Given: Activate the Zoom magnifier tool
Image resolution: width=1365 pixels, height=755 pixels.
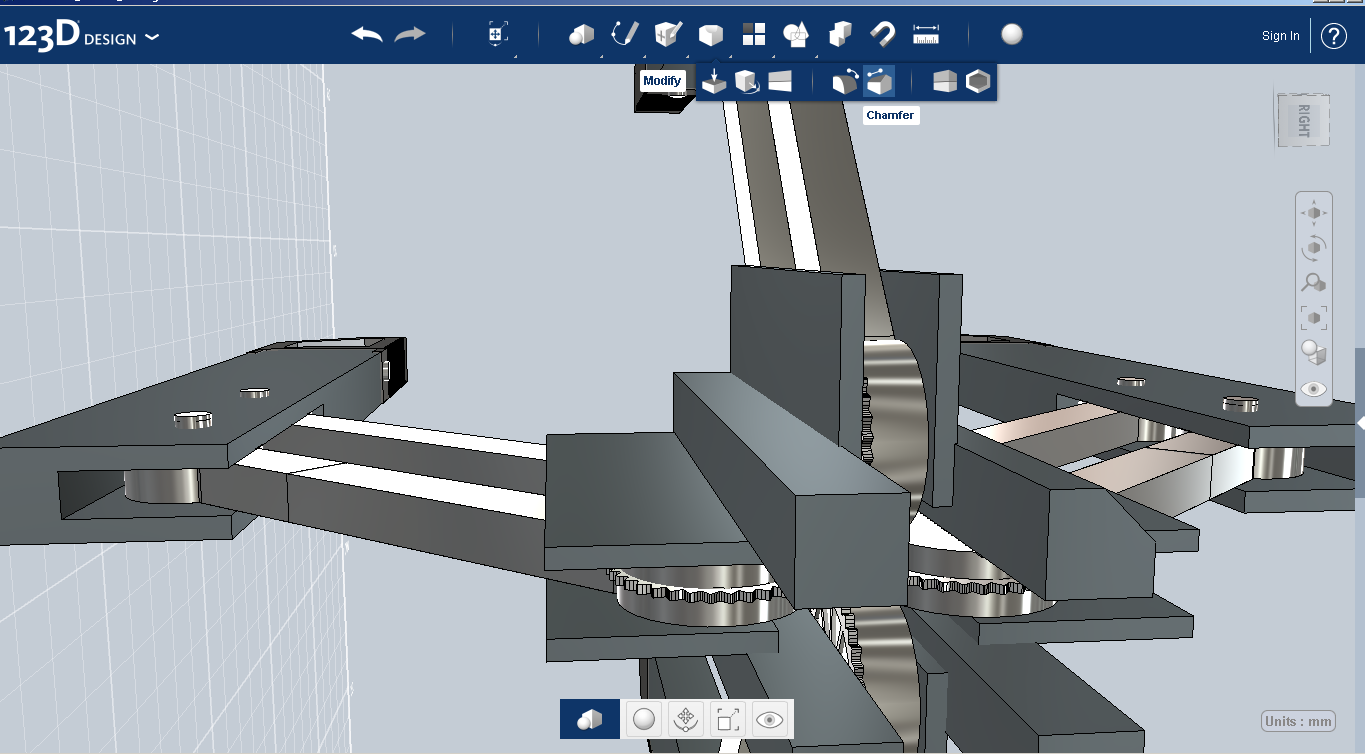Looking at the screenshot, I should coord(1314,283).
